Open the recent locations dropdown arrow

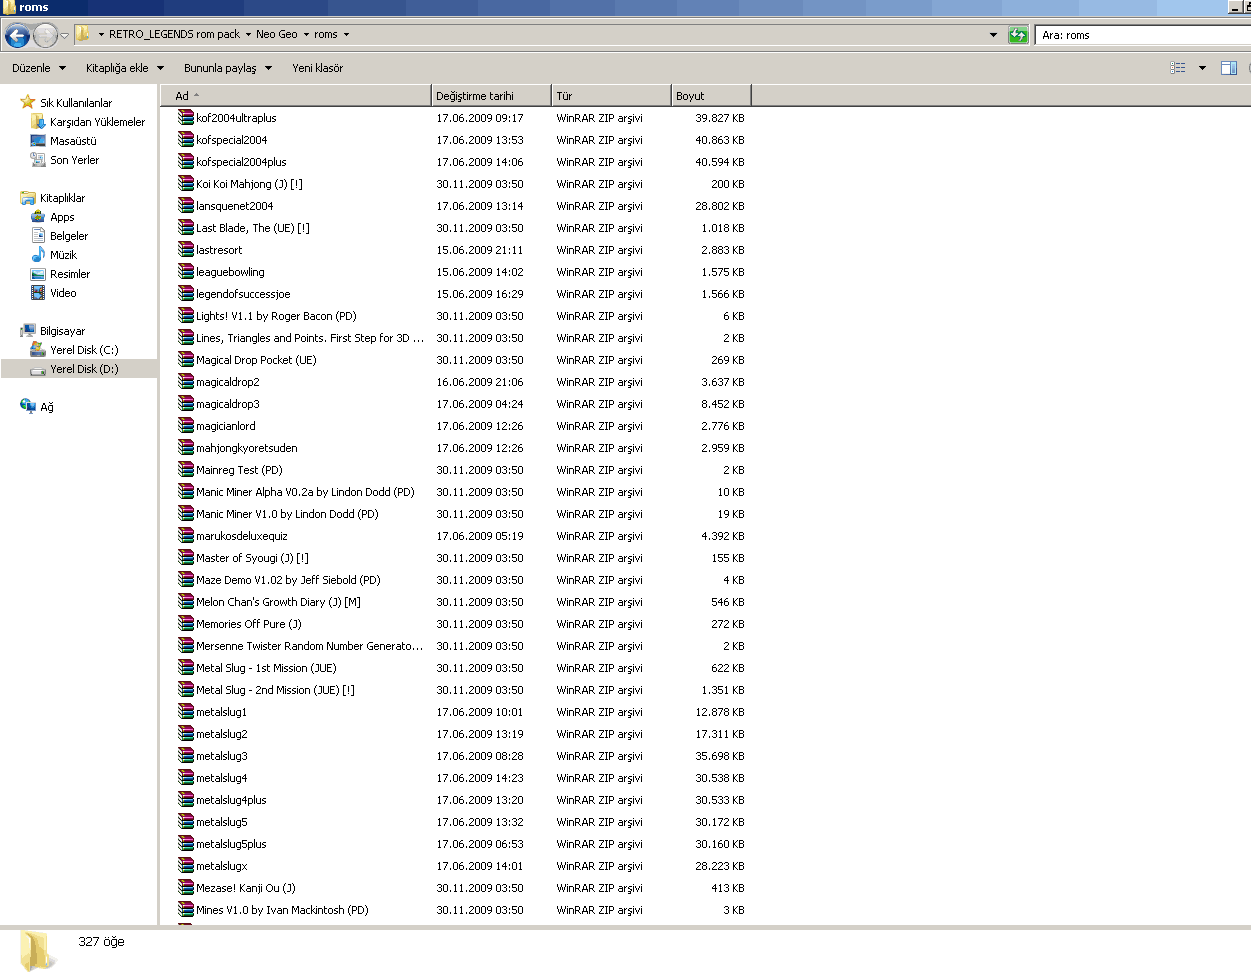64,36
